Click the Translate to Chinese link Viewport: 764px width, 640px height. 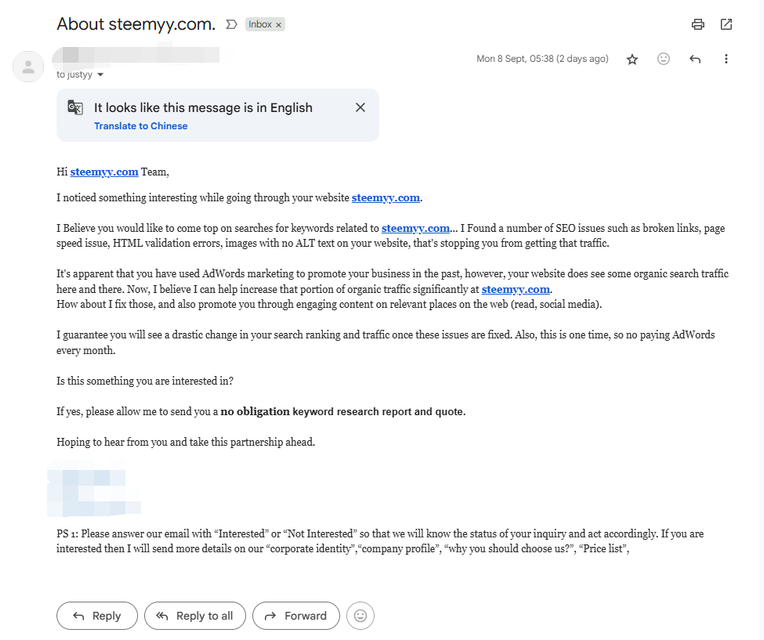click(141, 126)
